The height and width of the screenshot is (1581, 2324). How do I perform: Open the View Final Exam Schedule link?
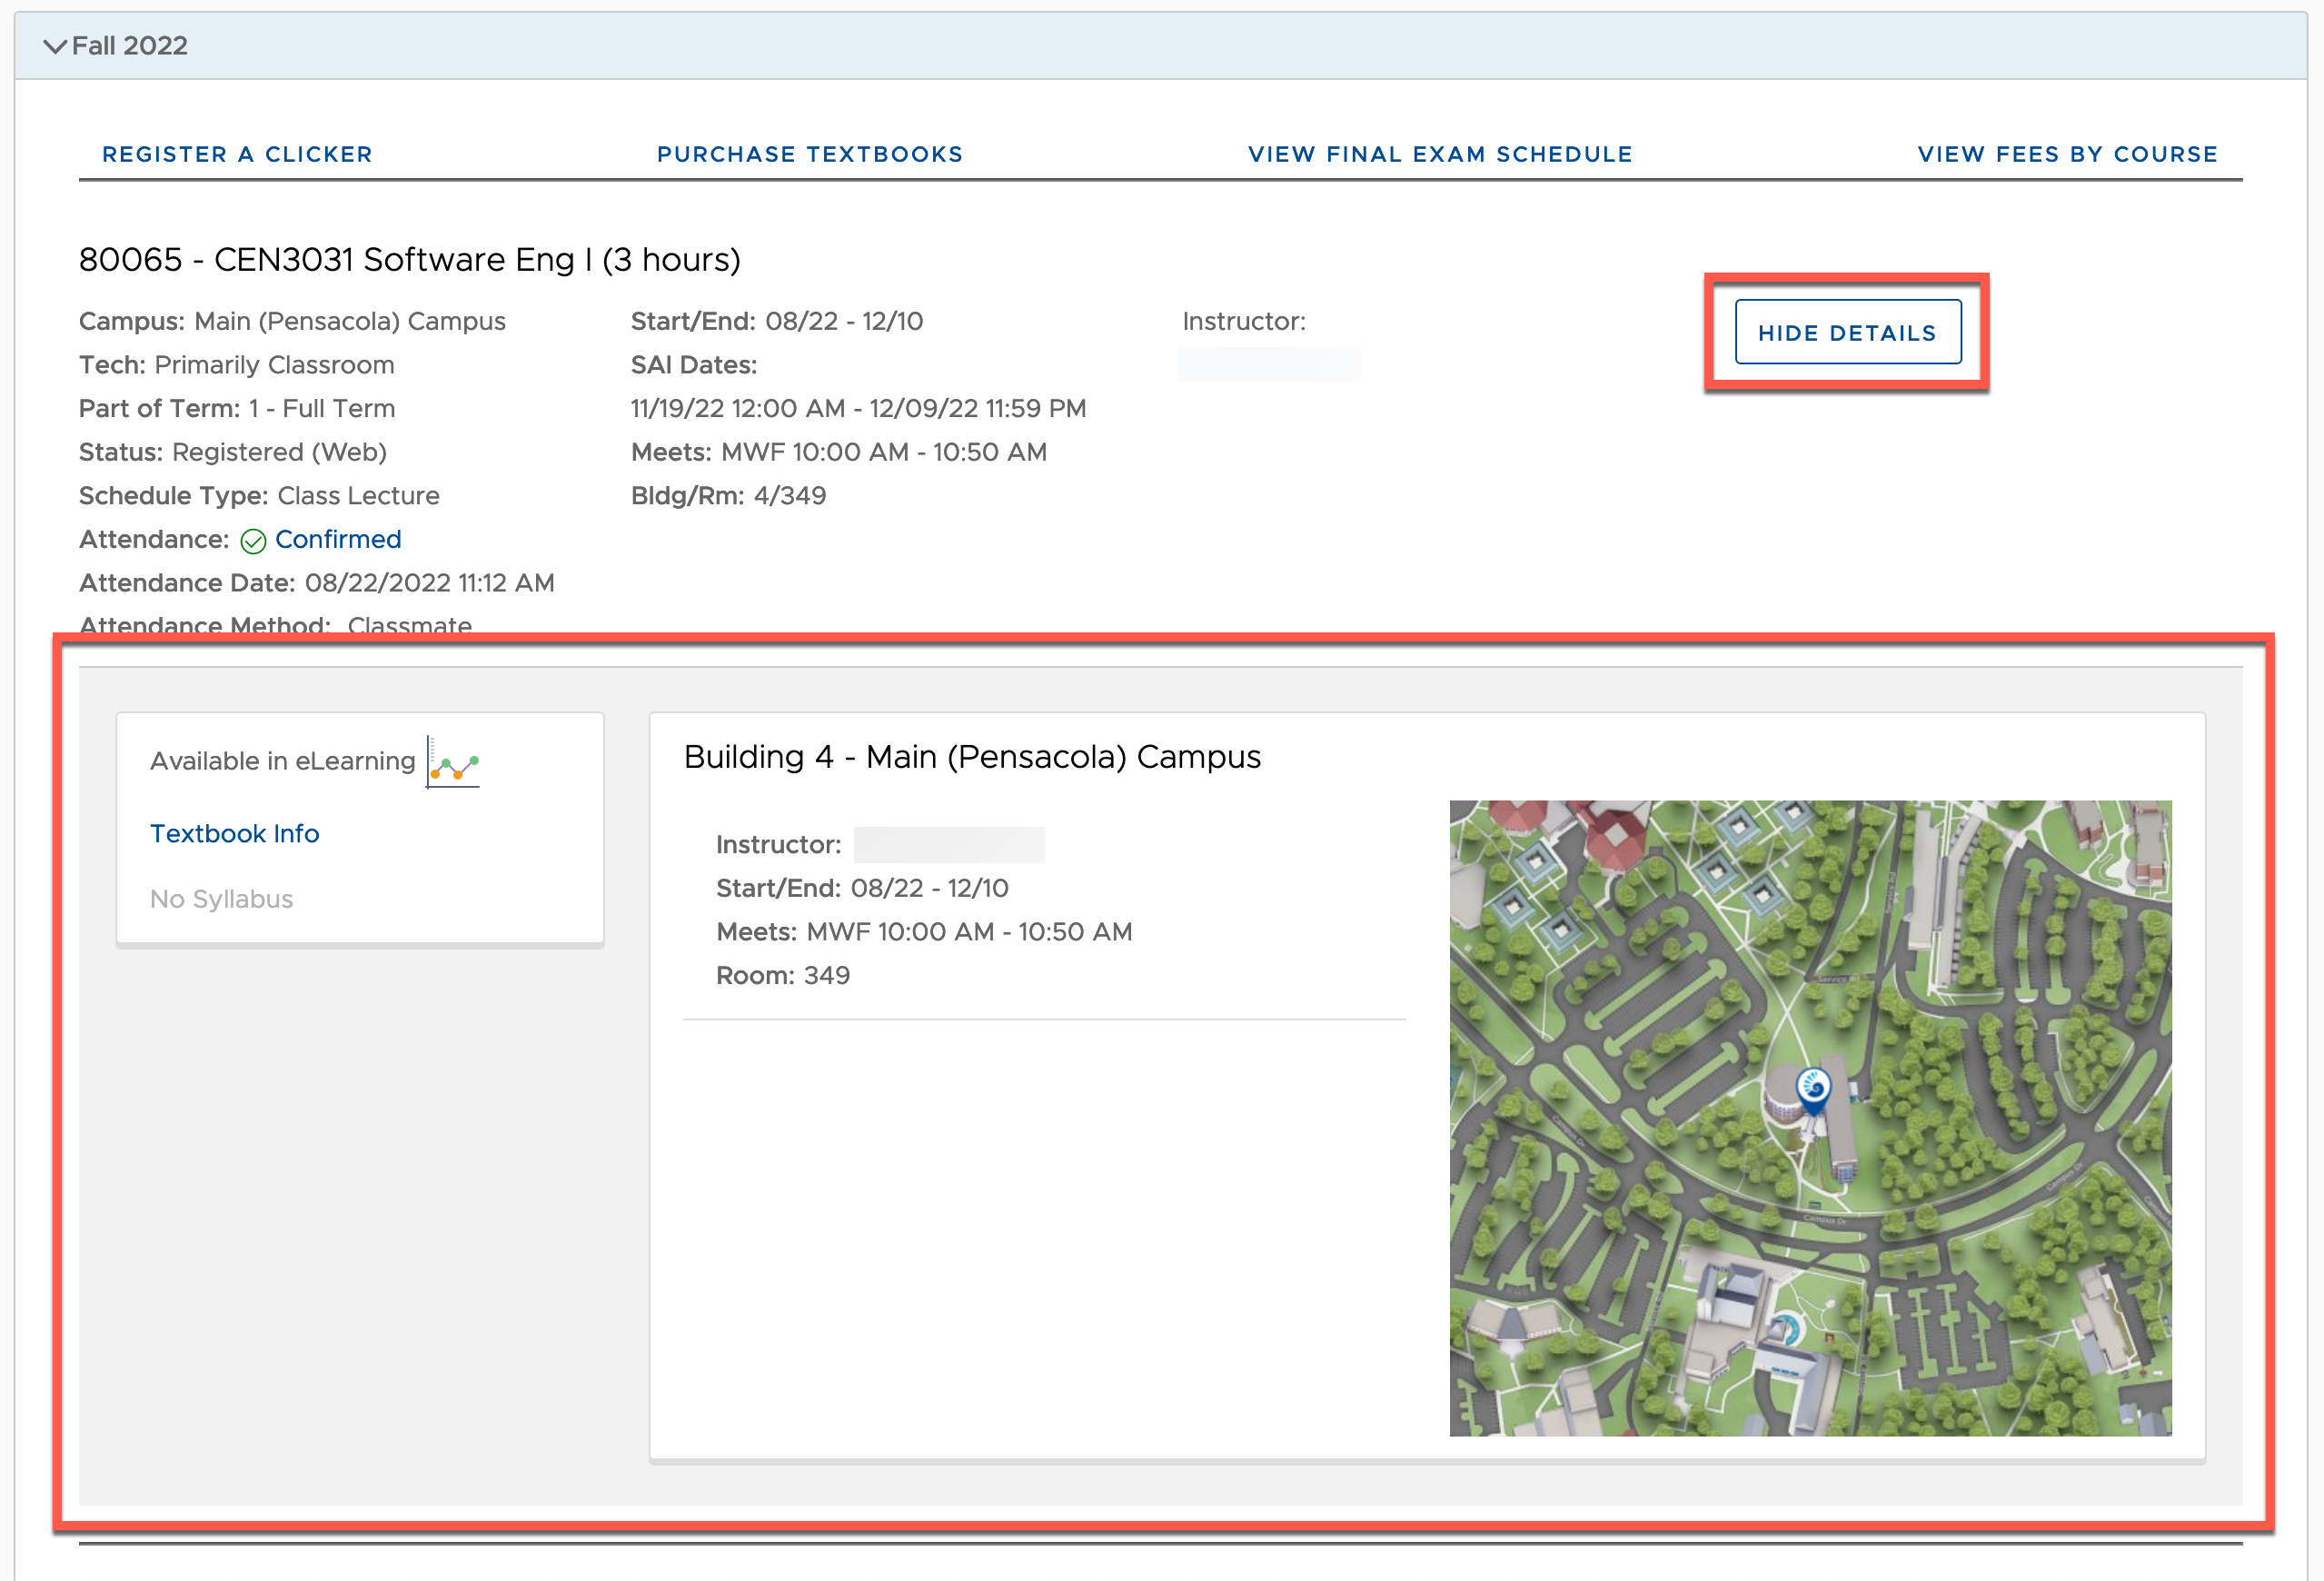[1440, 154]
